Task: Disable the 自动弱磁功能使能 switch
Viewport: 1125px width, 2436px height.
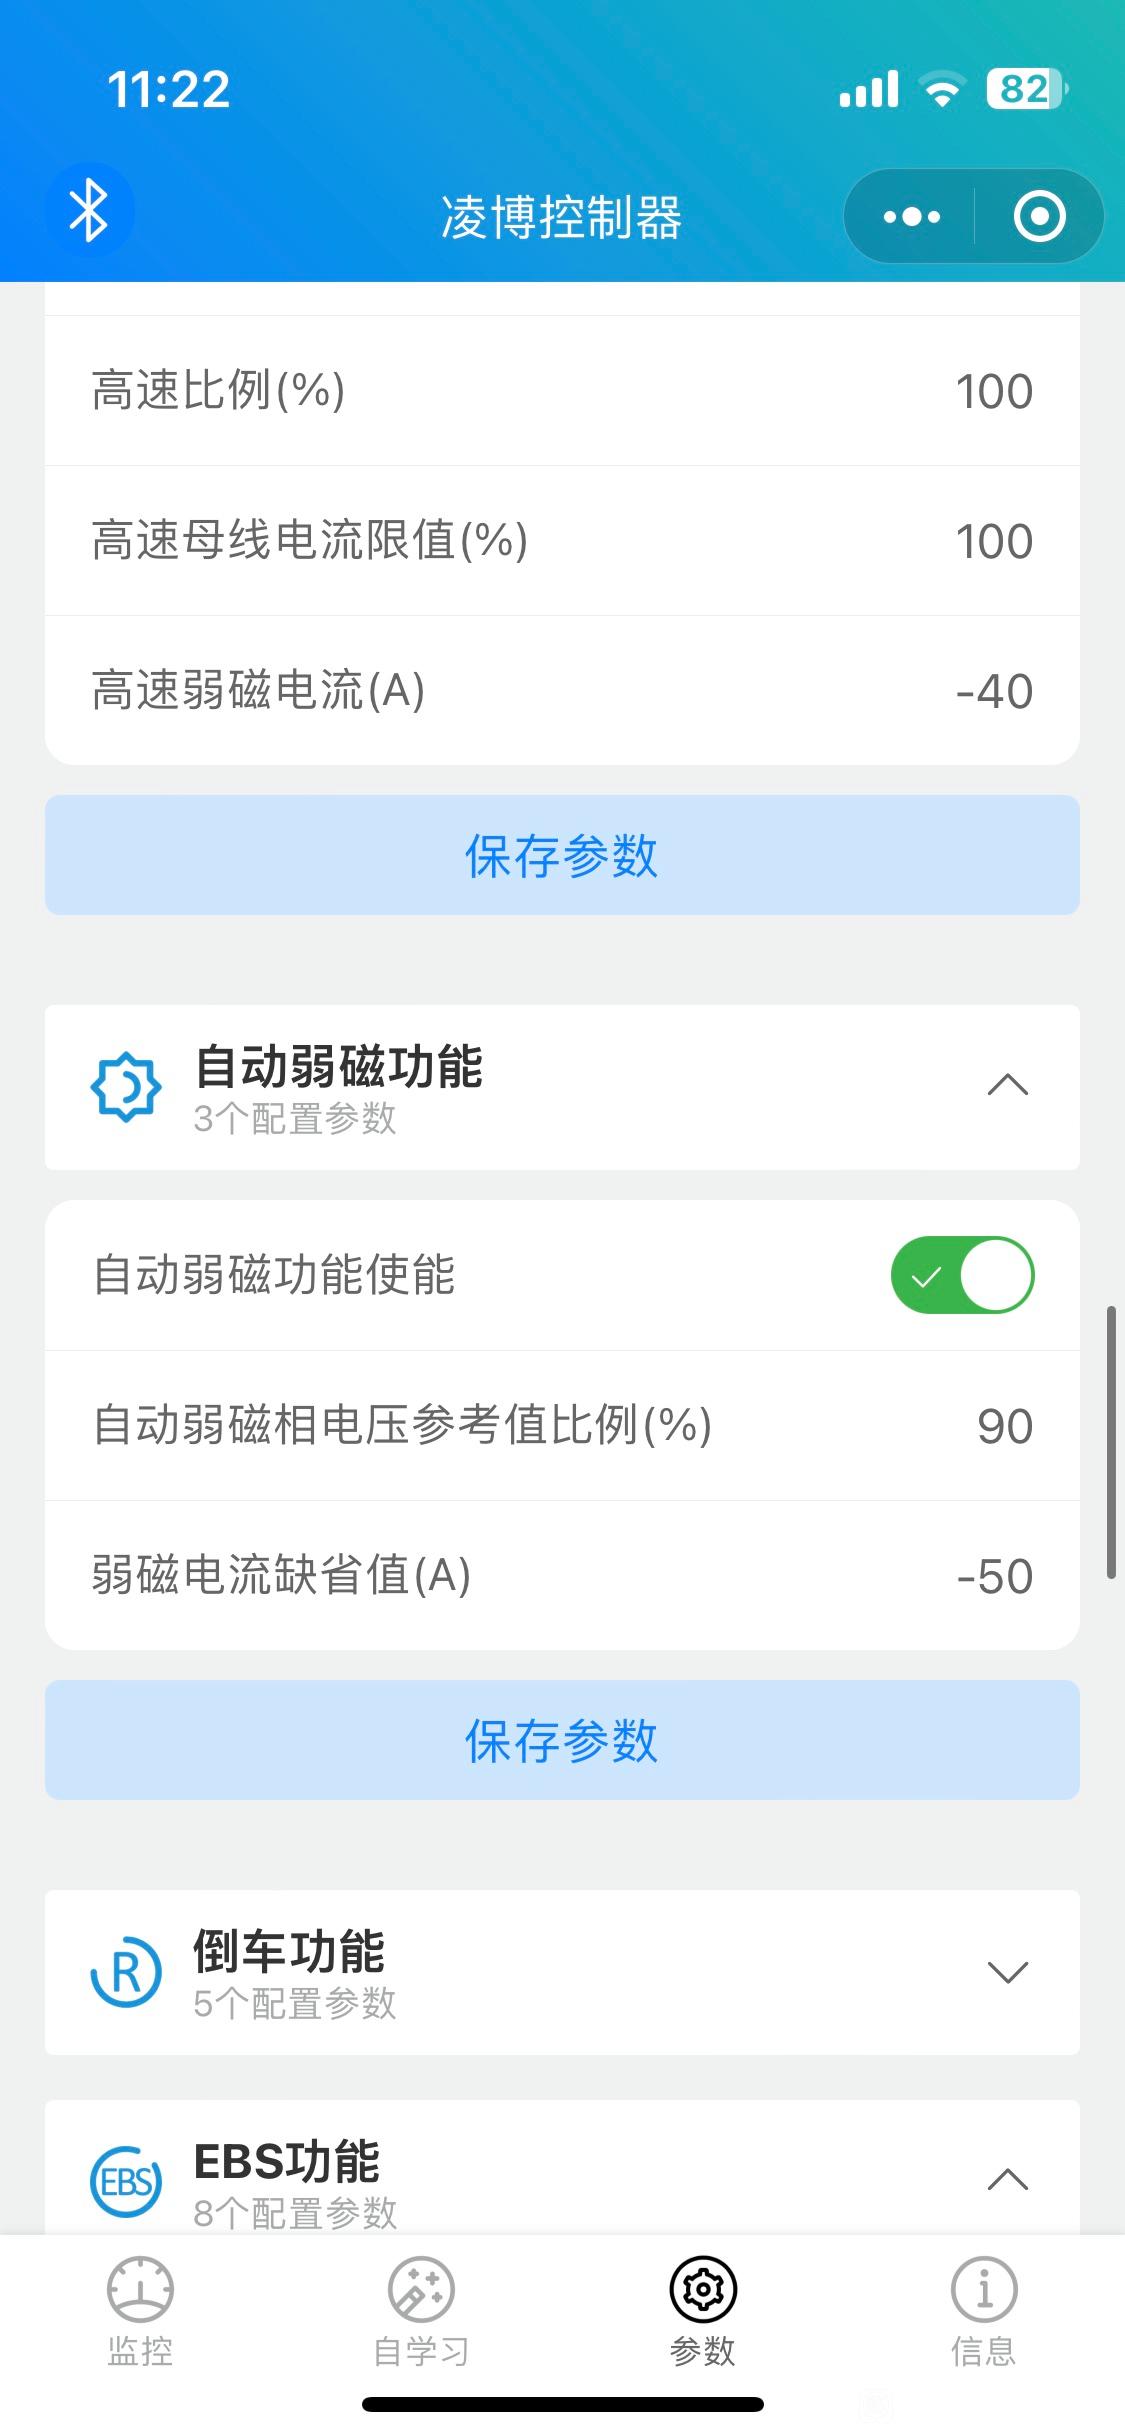Action: click(x=962, y=1275)
